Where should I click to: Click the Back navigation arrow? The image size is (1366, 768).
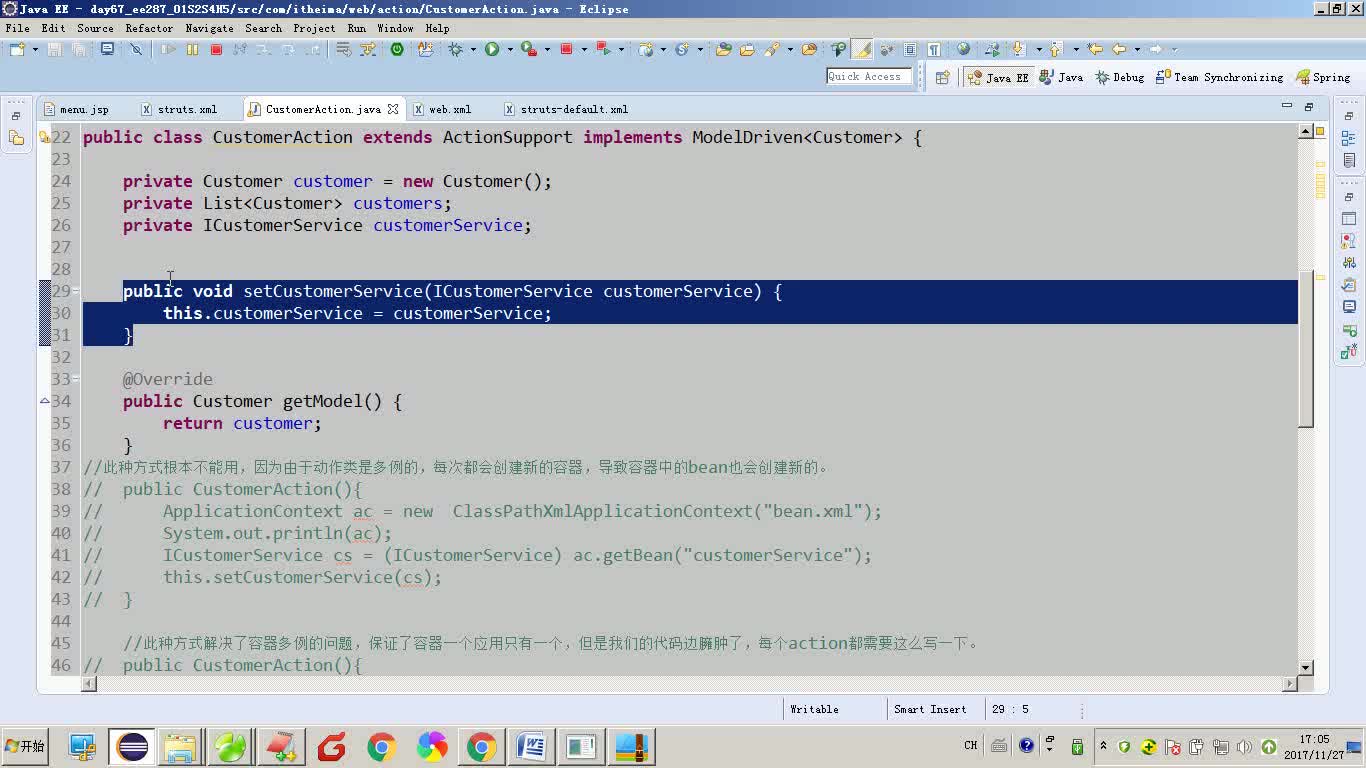click(1119, 49)
